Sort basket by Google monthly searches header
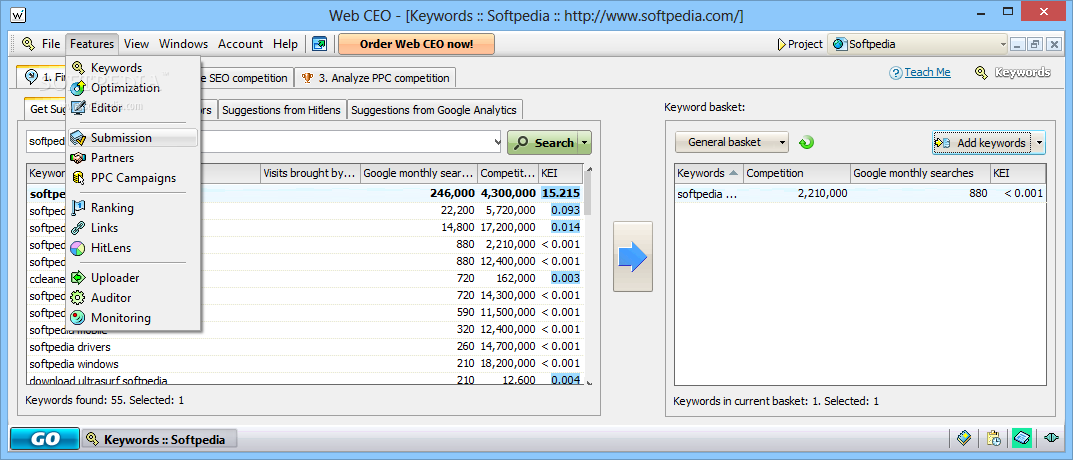Screen dimensions: 1073x460 click(920, 173)
